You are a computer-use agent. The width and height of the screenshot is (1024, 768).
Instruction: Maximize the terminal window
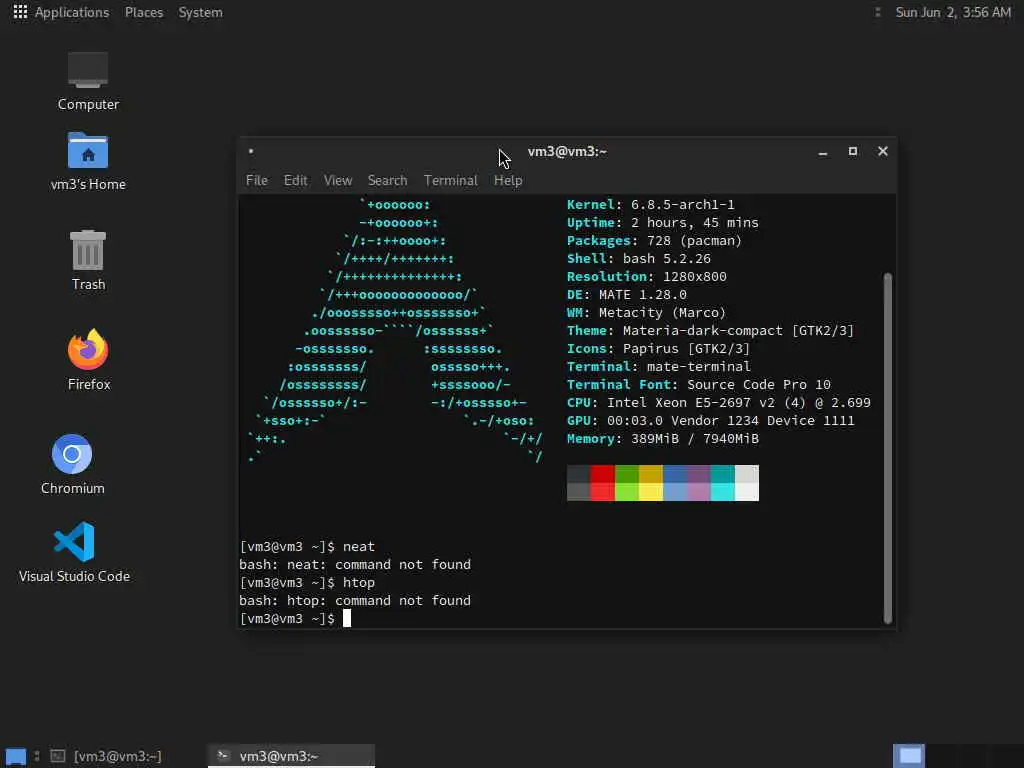[852, 152]
